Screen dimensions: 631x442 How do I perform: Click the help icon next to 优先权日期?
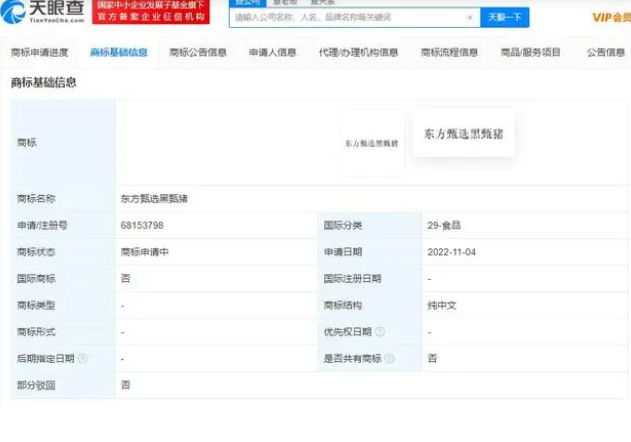(380, 331)
